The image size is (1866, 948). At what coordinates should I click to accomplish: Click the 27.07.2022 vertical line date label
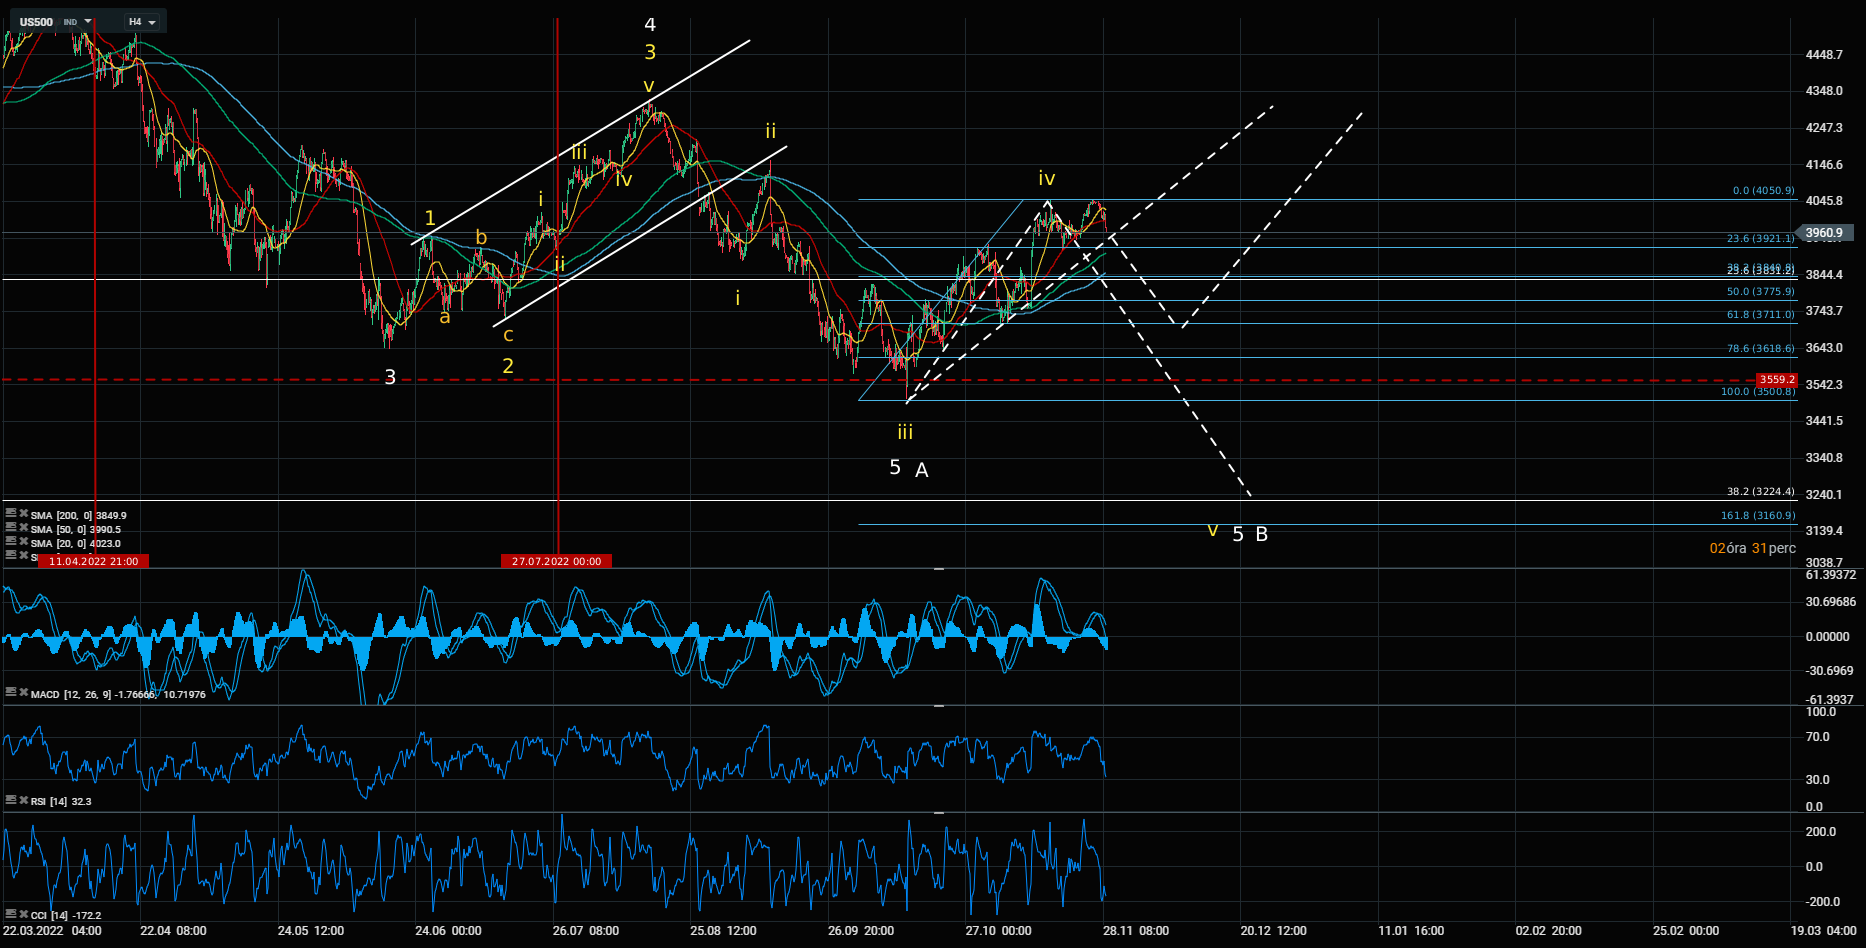[556, 561]
